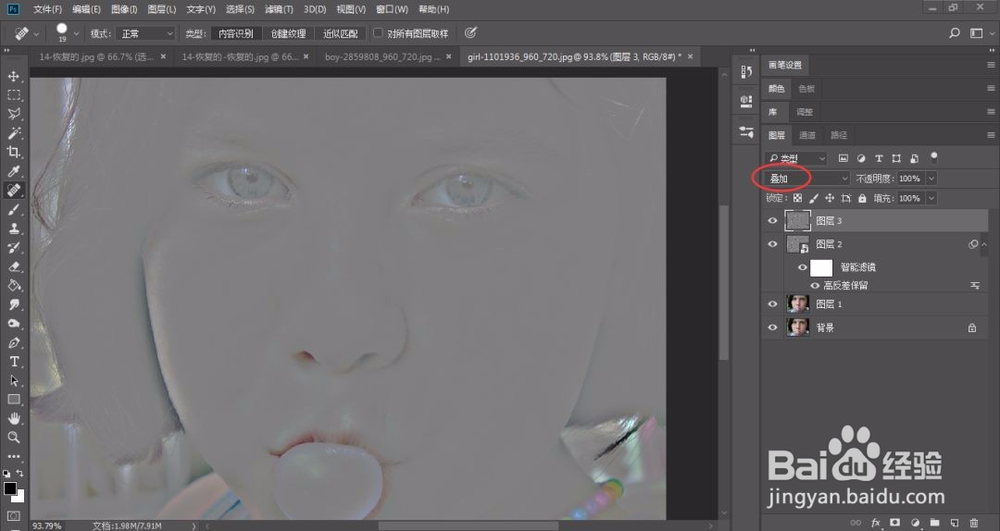Create a new fill or adjustment layer
The image size is (1000, 531).
coord(915,523)
